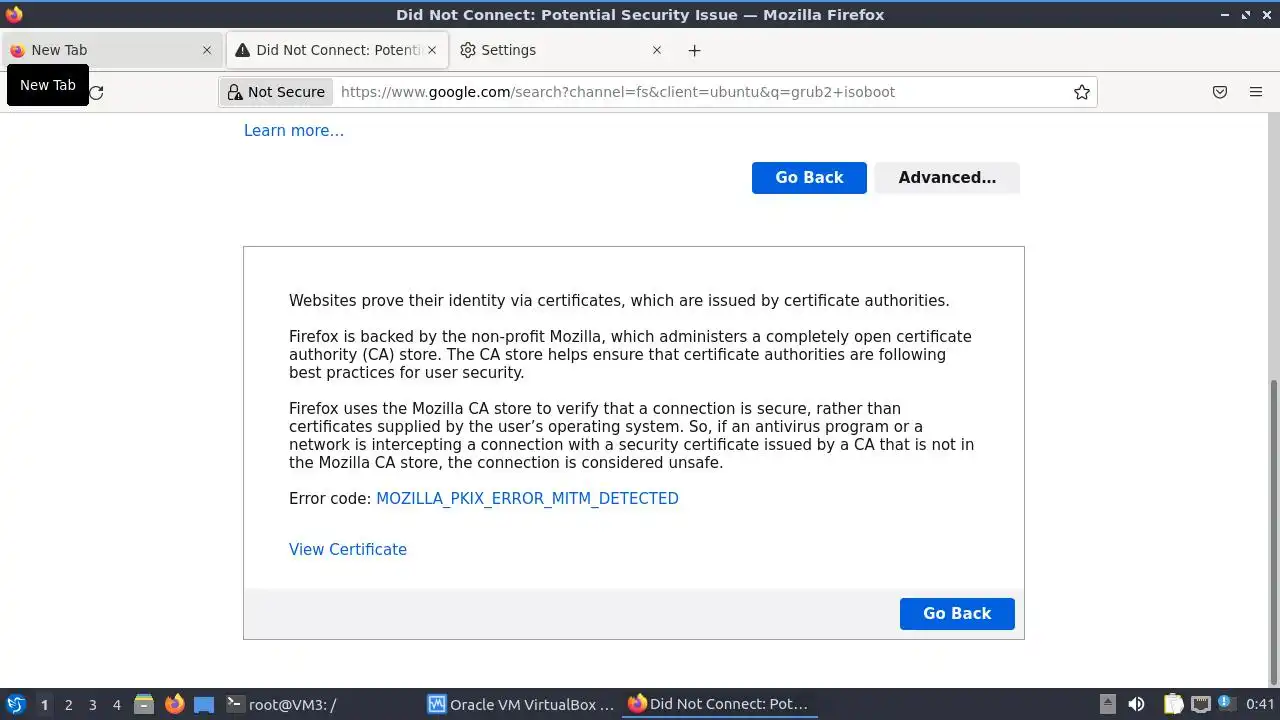Click the 0:41 clock

(1260, 704)
